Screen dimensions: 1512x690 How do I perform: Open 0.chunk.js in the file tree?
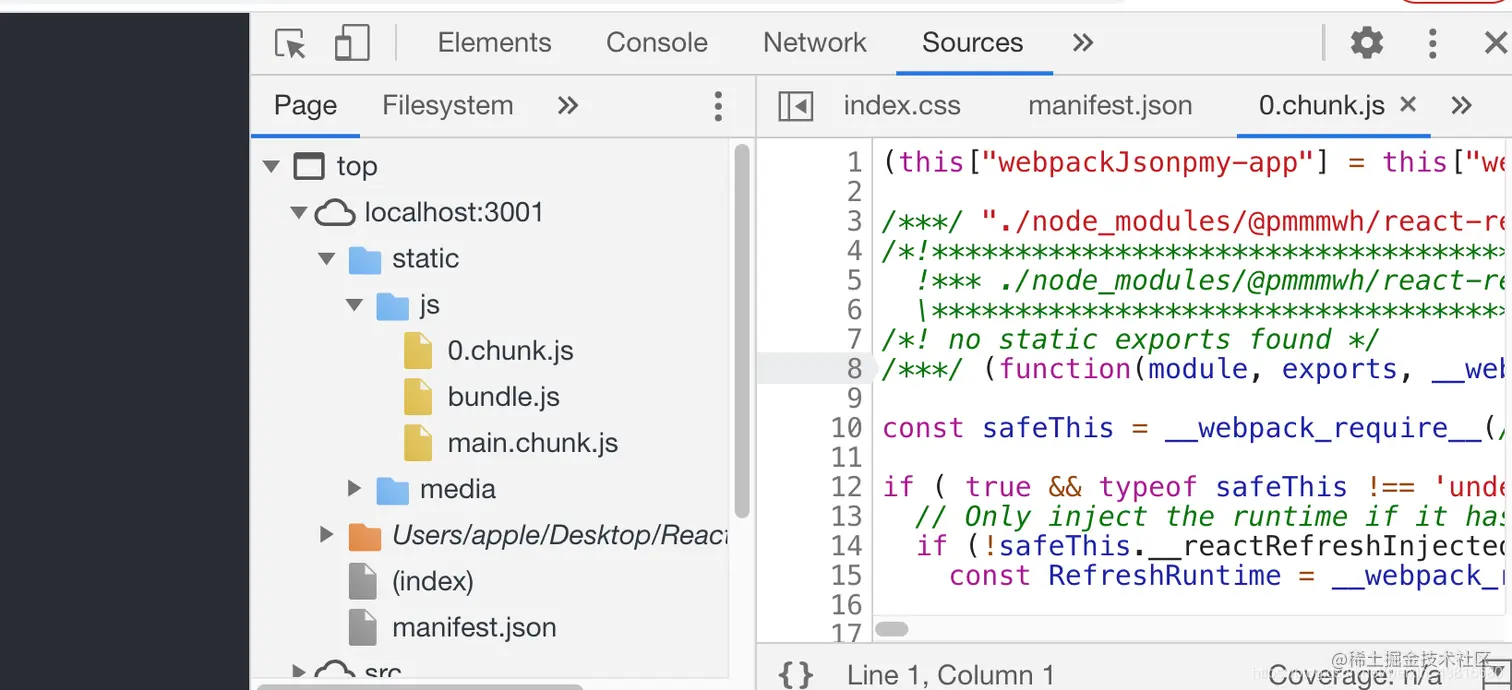pyautogui.click(x=510, y=351)
